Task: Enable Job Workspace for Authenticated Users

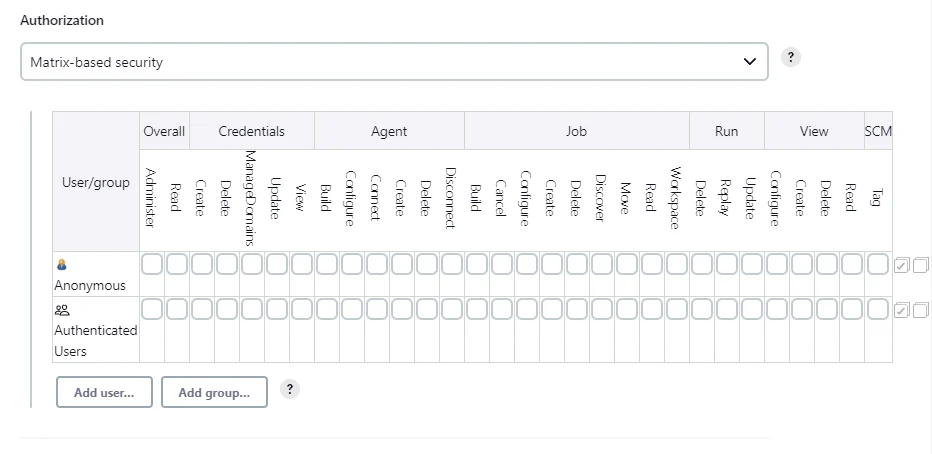Action: 676,309
